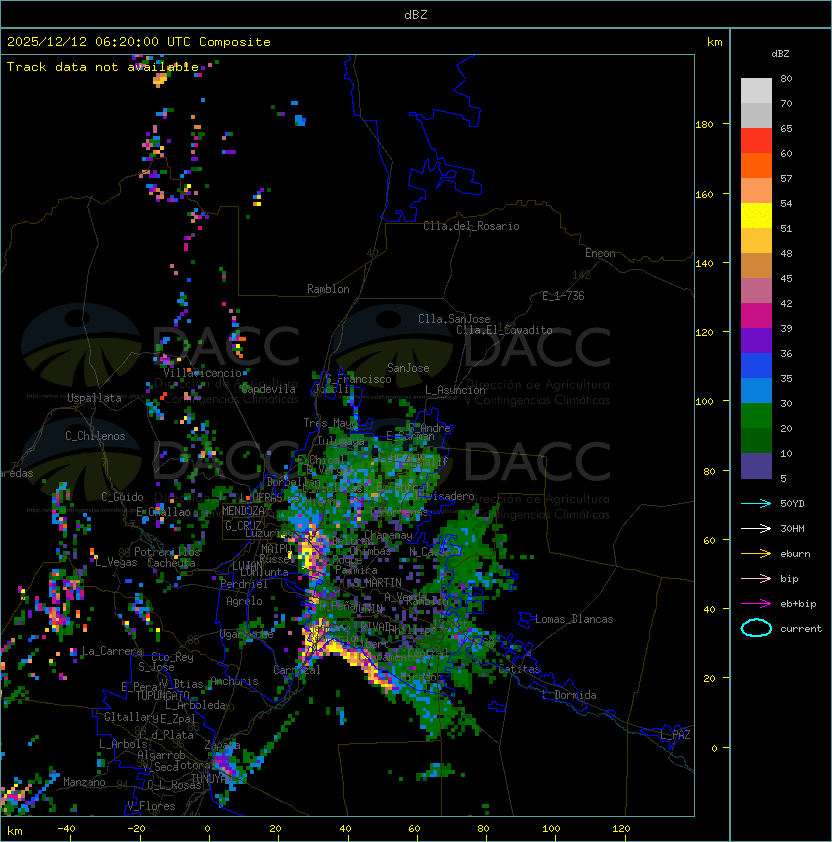Image resolution: width=832 pixels, height=842 pixels.
Task: Select the light gray 70-80 dBZ swatch
Action: (756, 91)
